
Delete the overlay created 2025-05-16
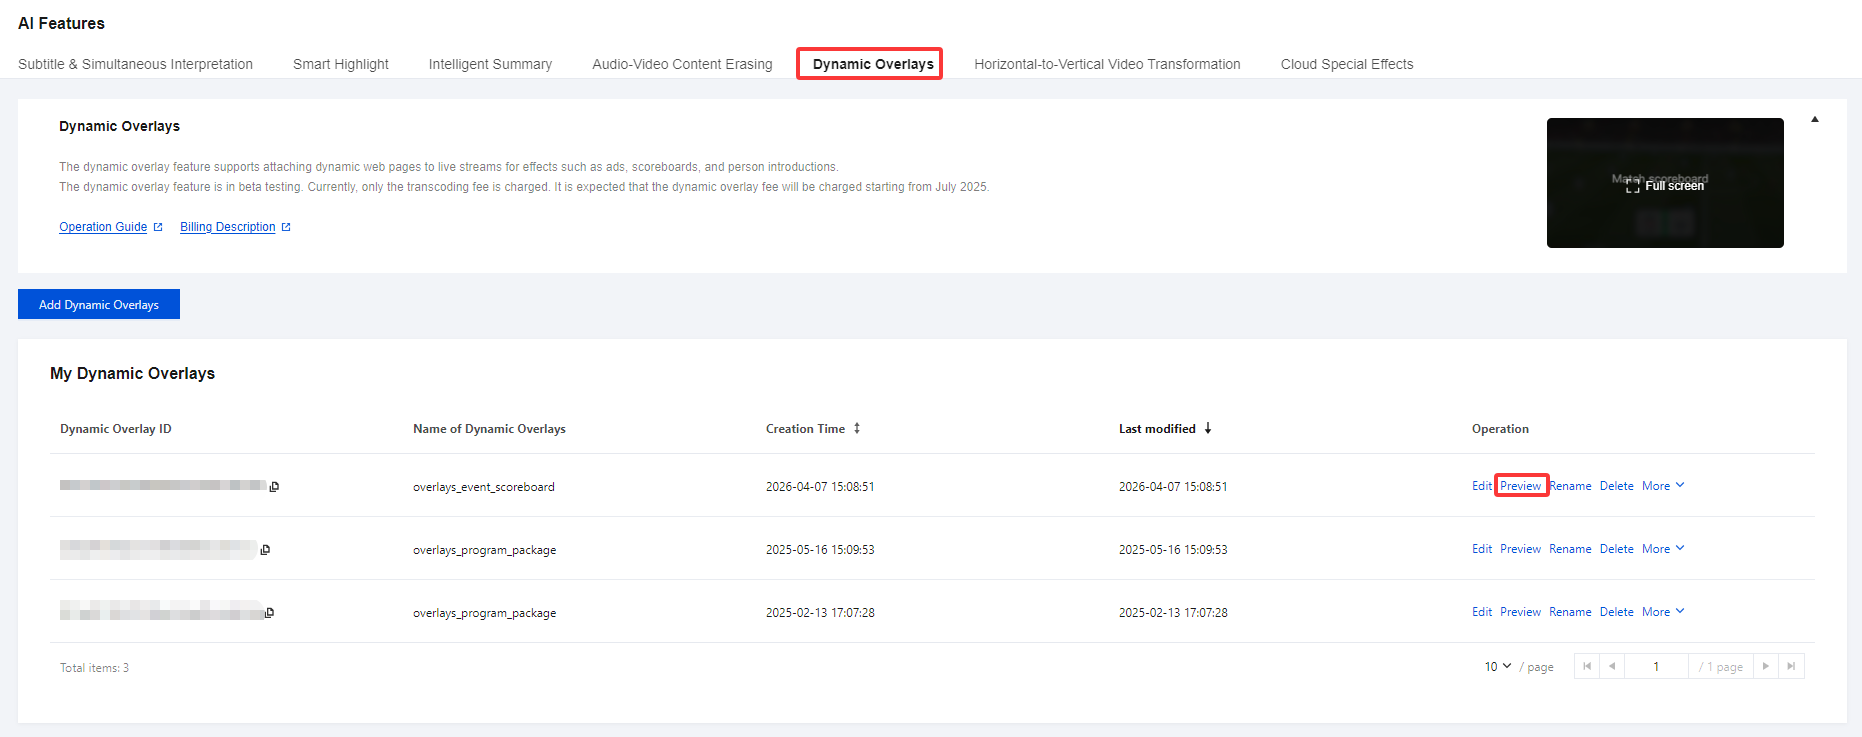click(x=1617, y=549)
